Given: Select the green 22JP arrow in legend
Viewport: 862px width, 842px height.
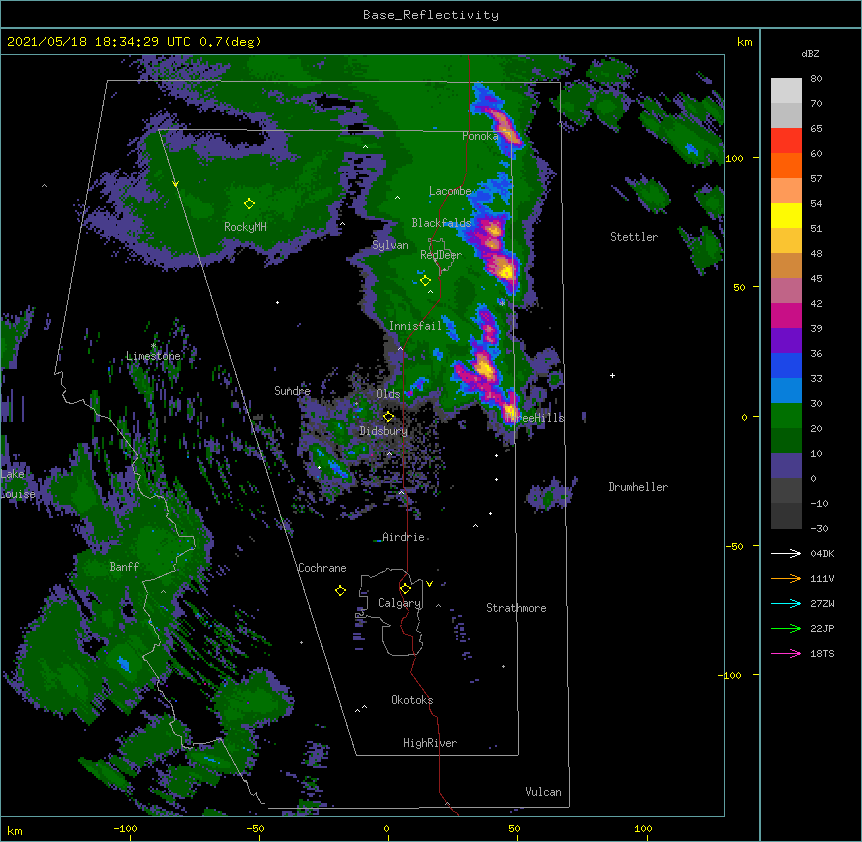Looking at the screenshot, I should coord(786,628).
